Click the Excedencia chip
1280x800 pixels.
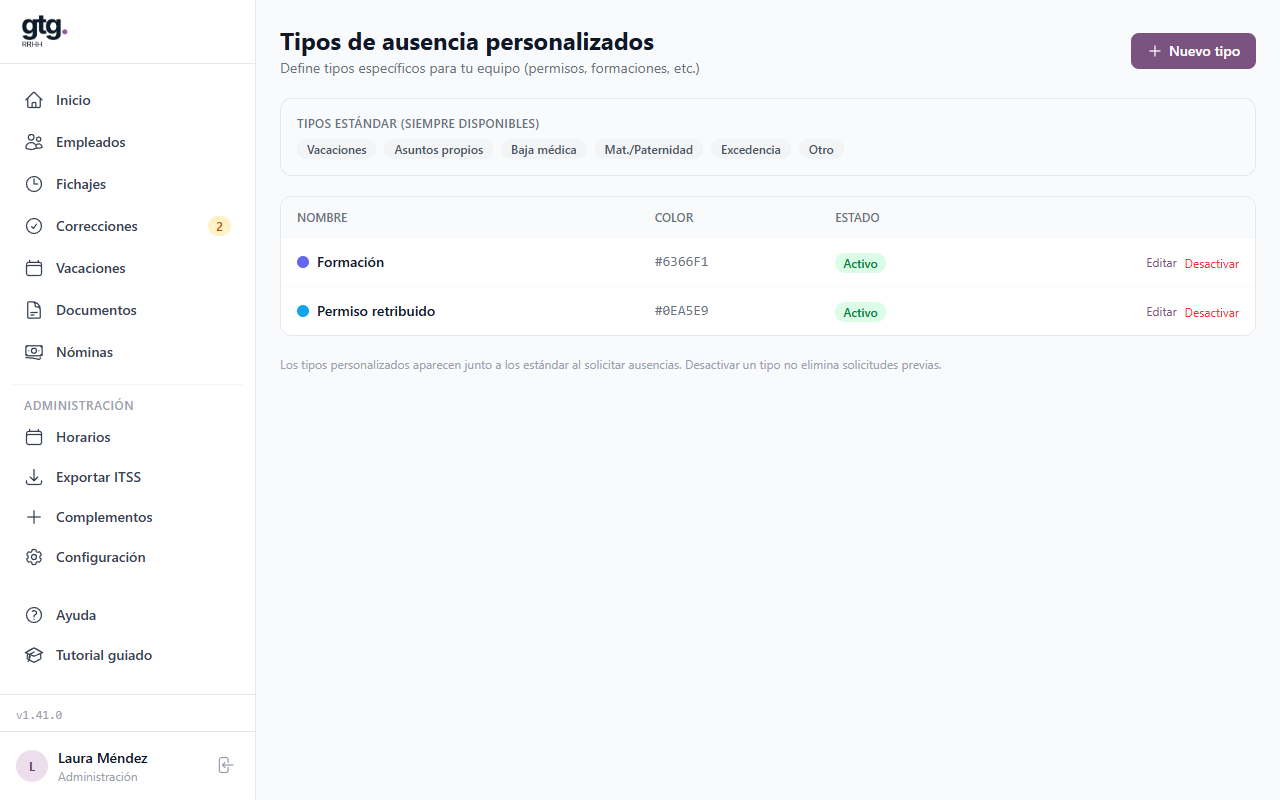[751, 150]
